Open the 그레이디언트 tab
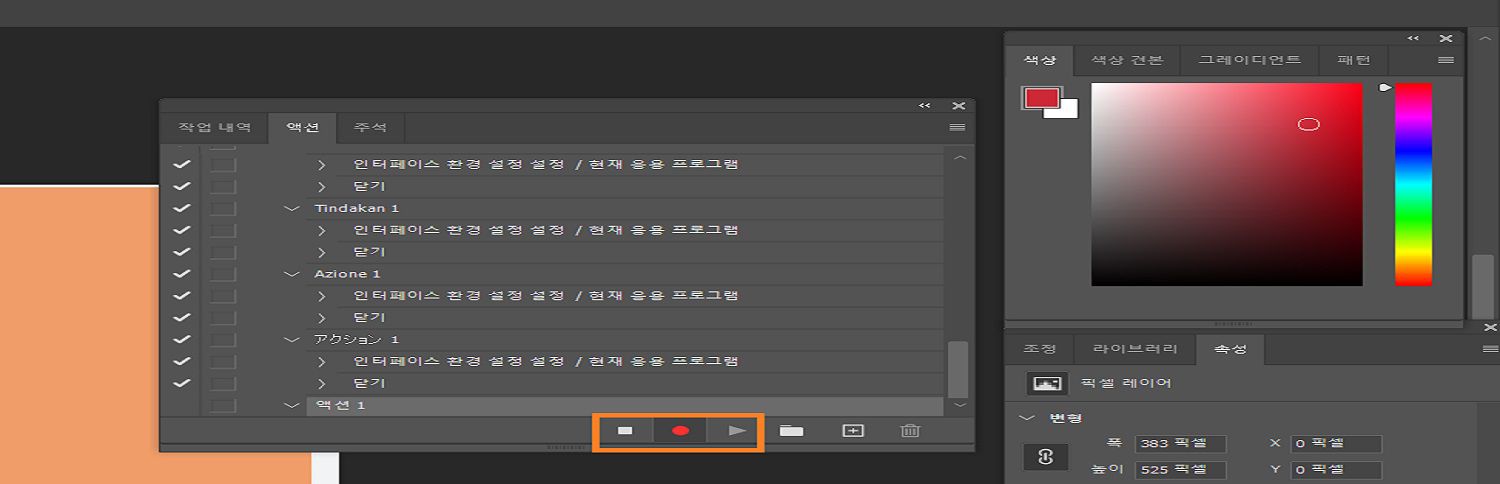This screenshot has height=484, width=1500. tap(1250, 60)
